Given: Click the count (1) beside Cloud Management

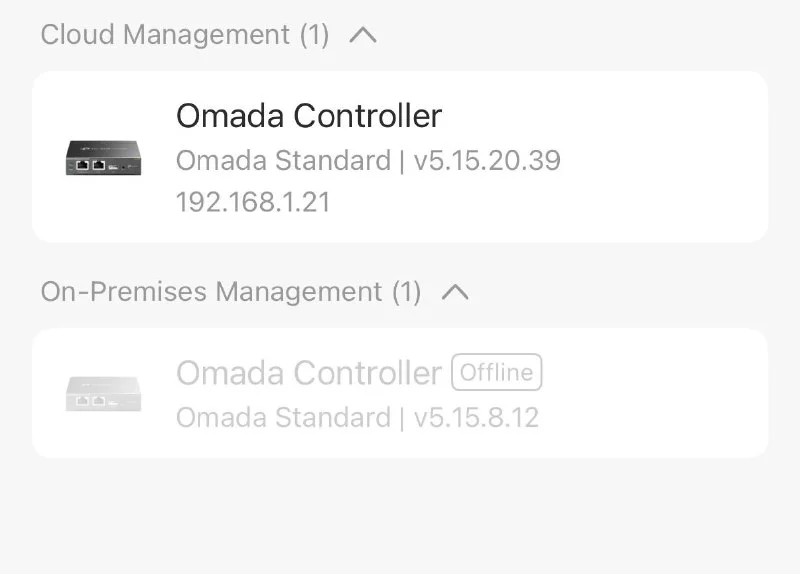Looking at the screenshot, I should click(314, 35).
